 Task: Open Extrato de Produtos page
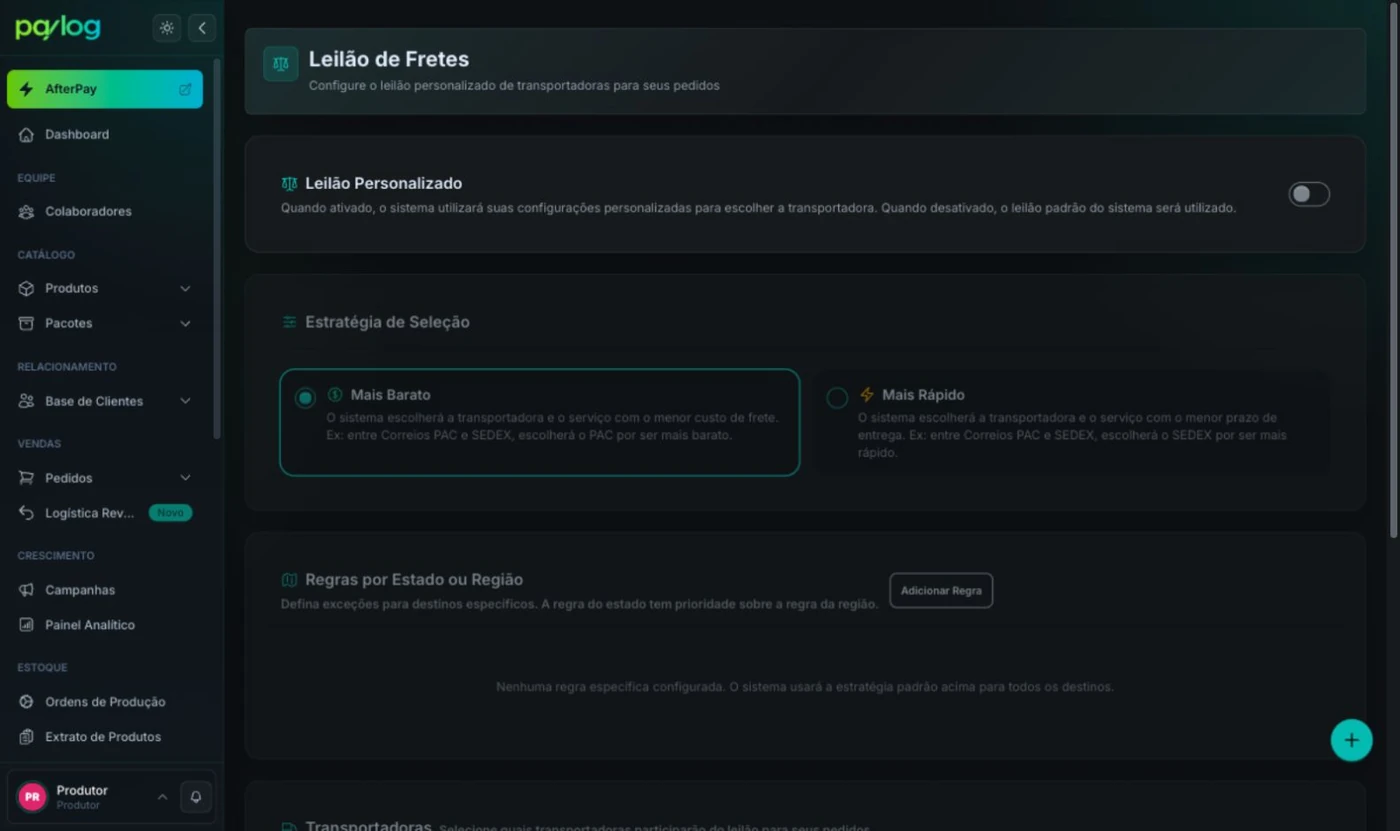(105, 737)
